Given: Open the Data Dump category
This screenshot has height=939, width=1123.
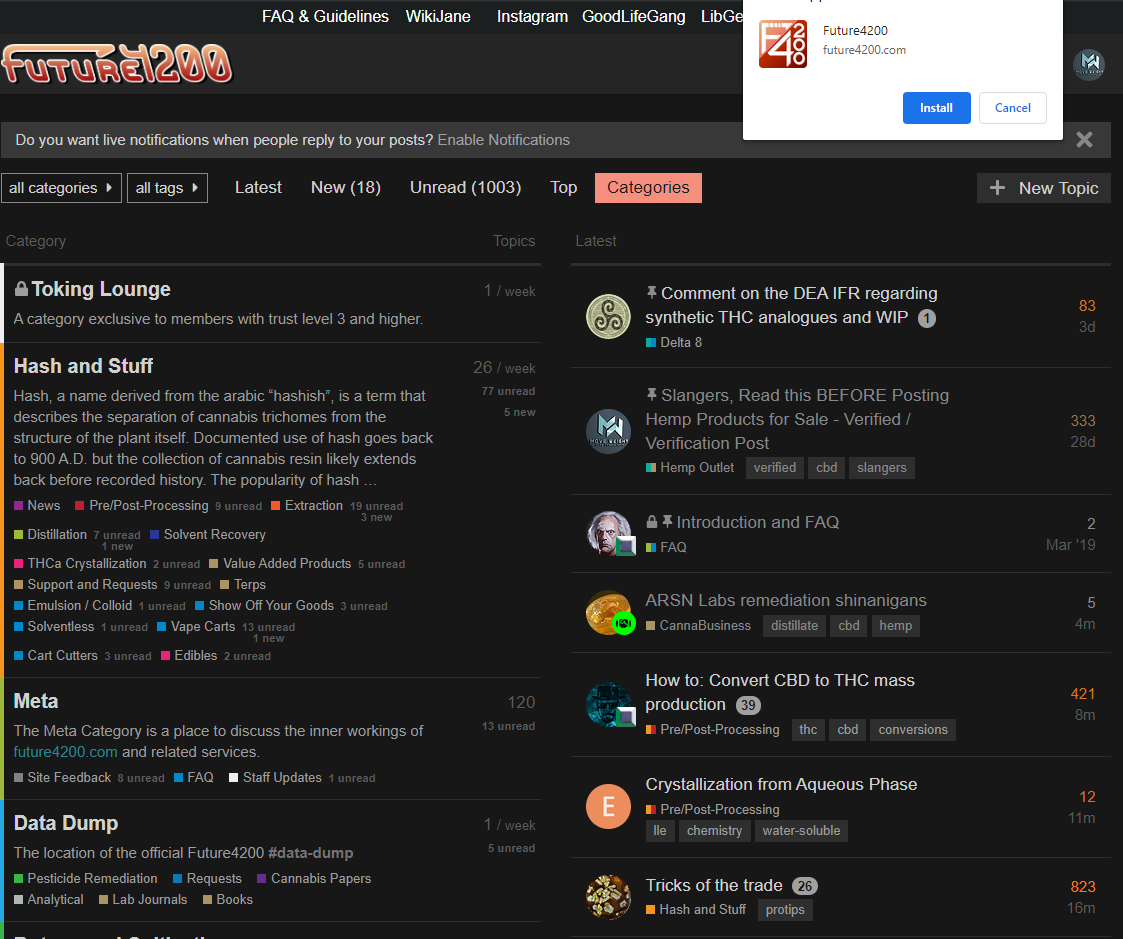Looking at the screenshot, I should [x=66, y=823].
